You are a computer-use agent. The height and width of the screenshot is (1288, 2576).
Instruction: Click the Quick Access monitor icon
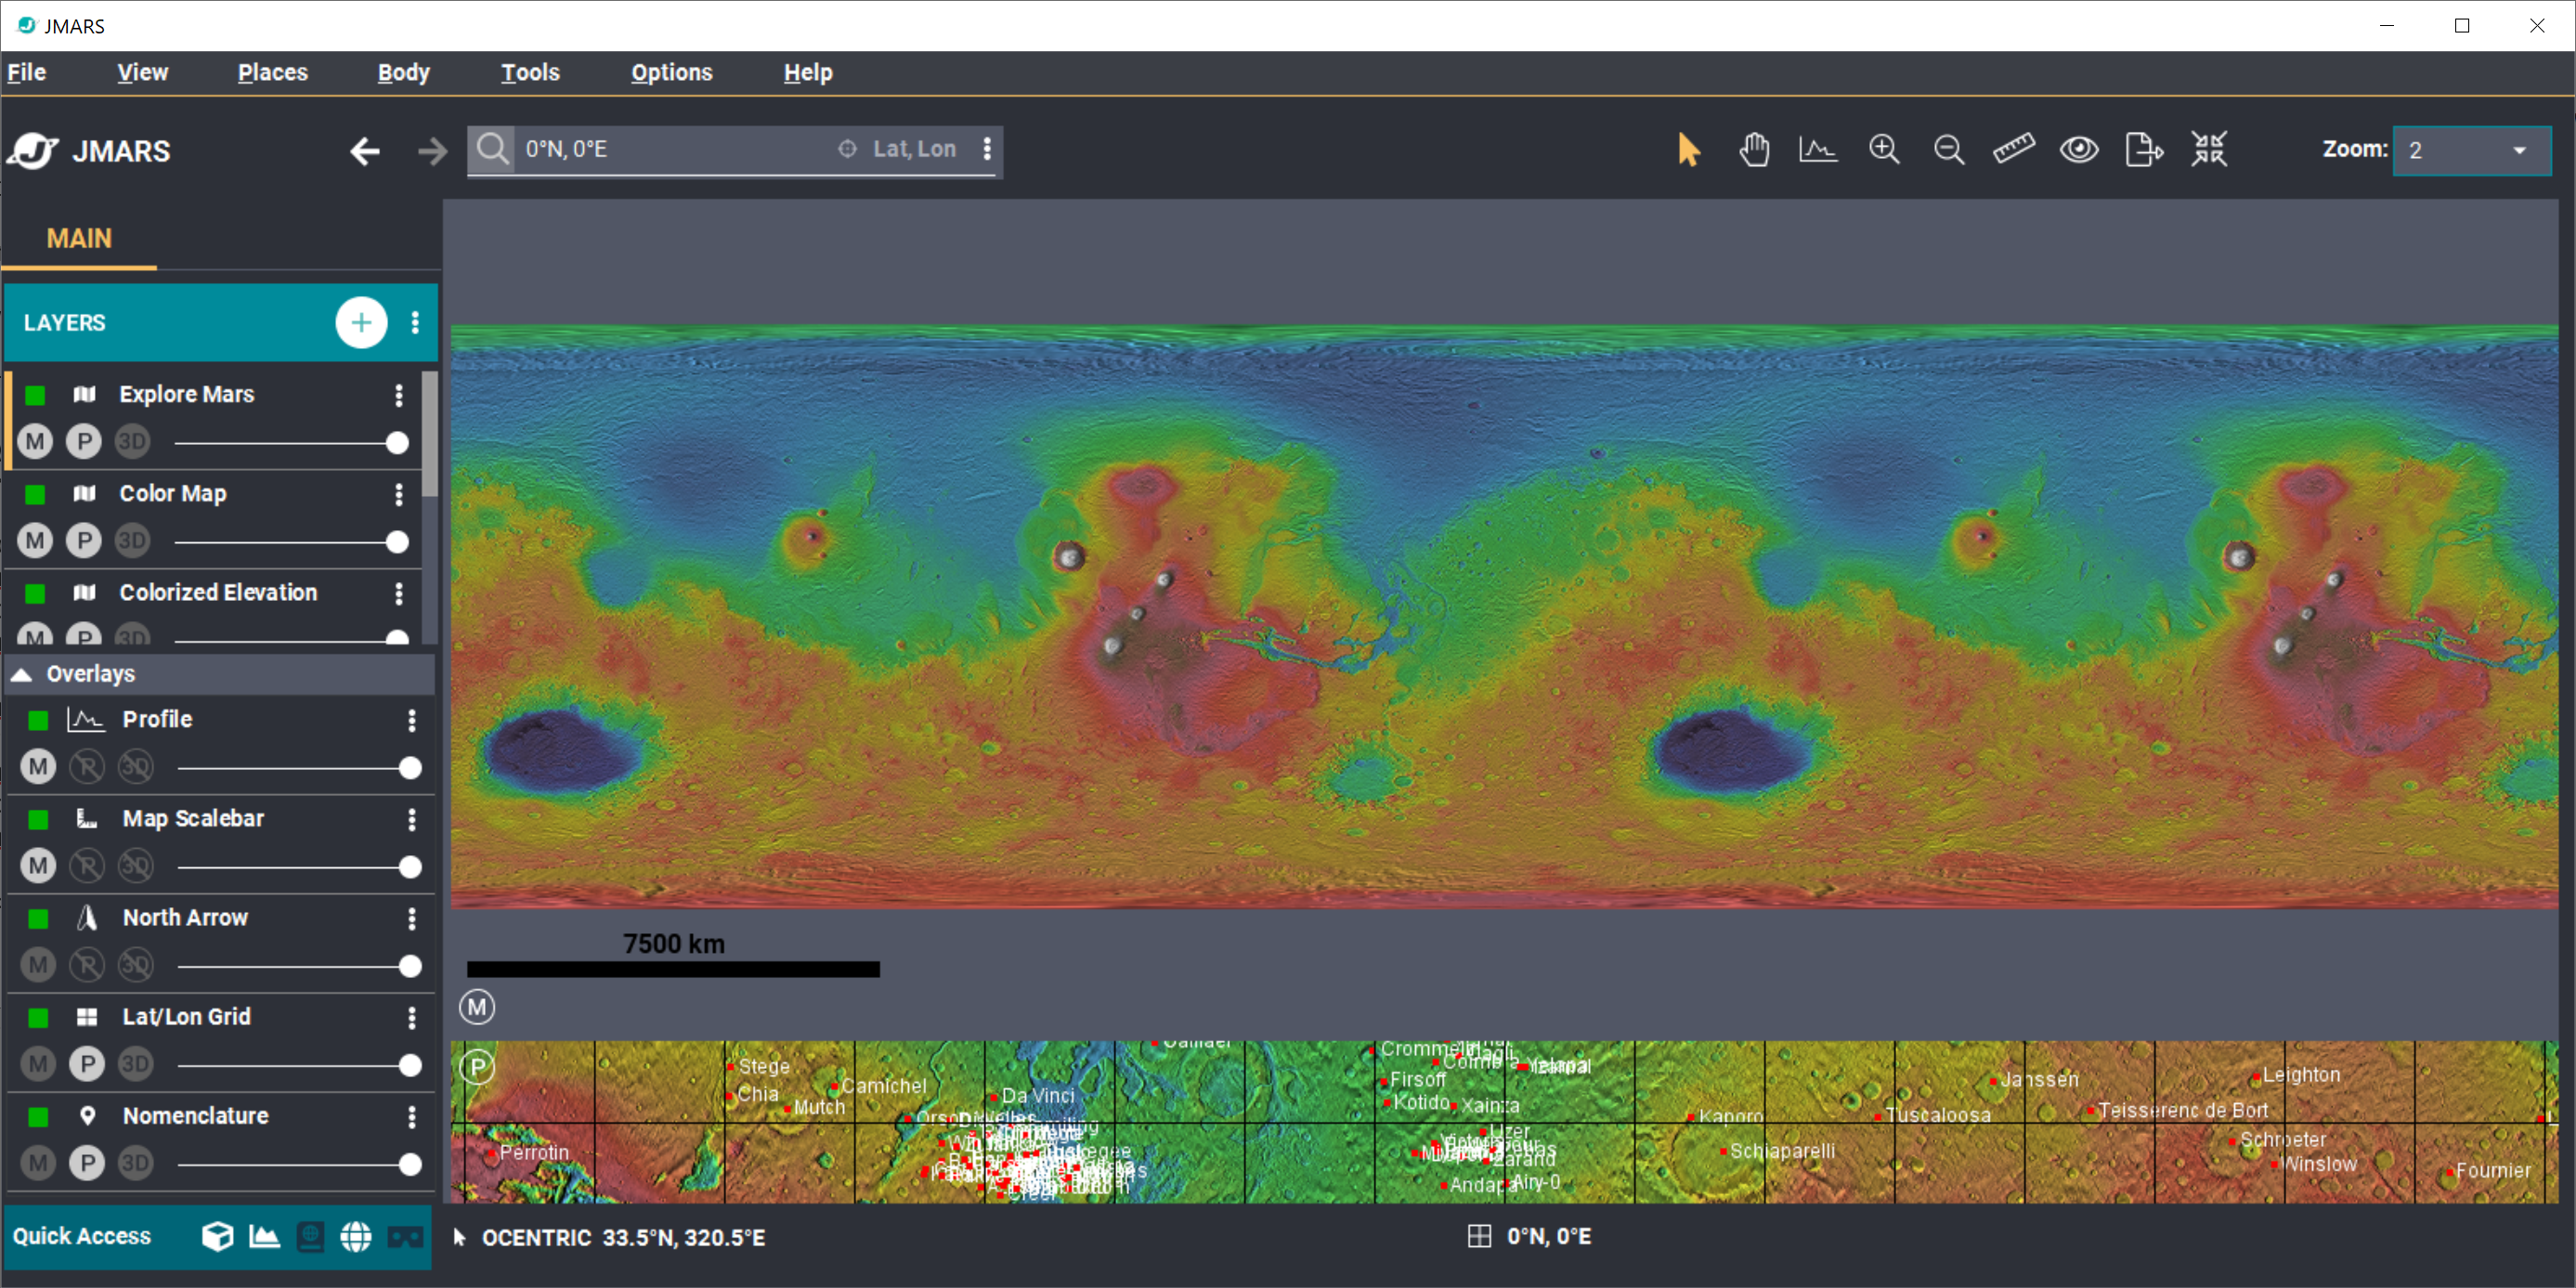pyautogui.click(x=311, y=1237)
